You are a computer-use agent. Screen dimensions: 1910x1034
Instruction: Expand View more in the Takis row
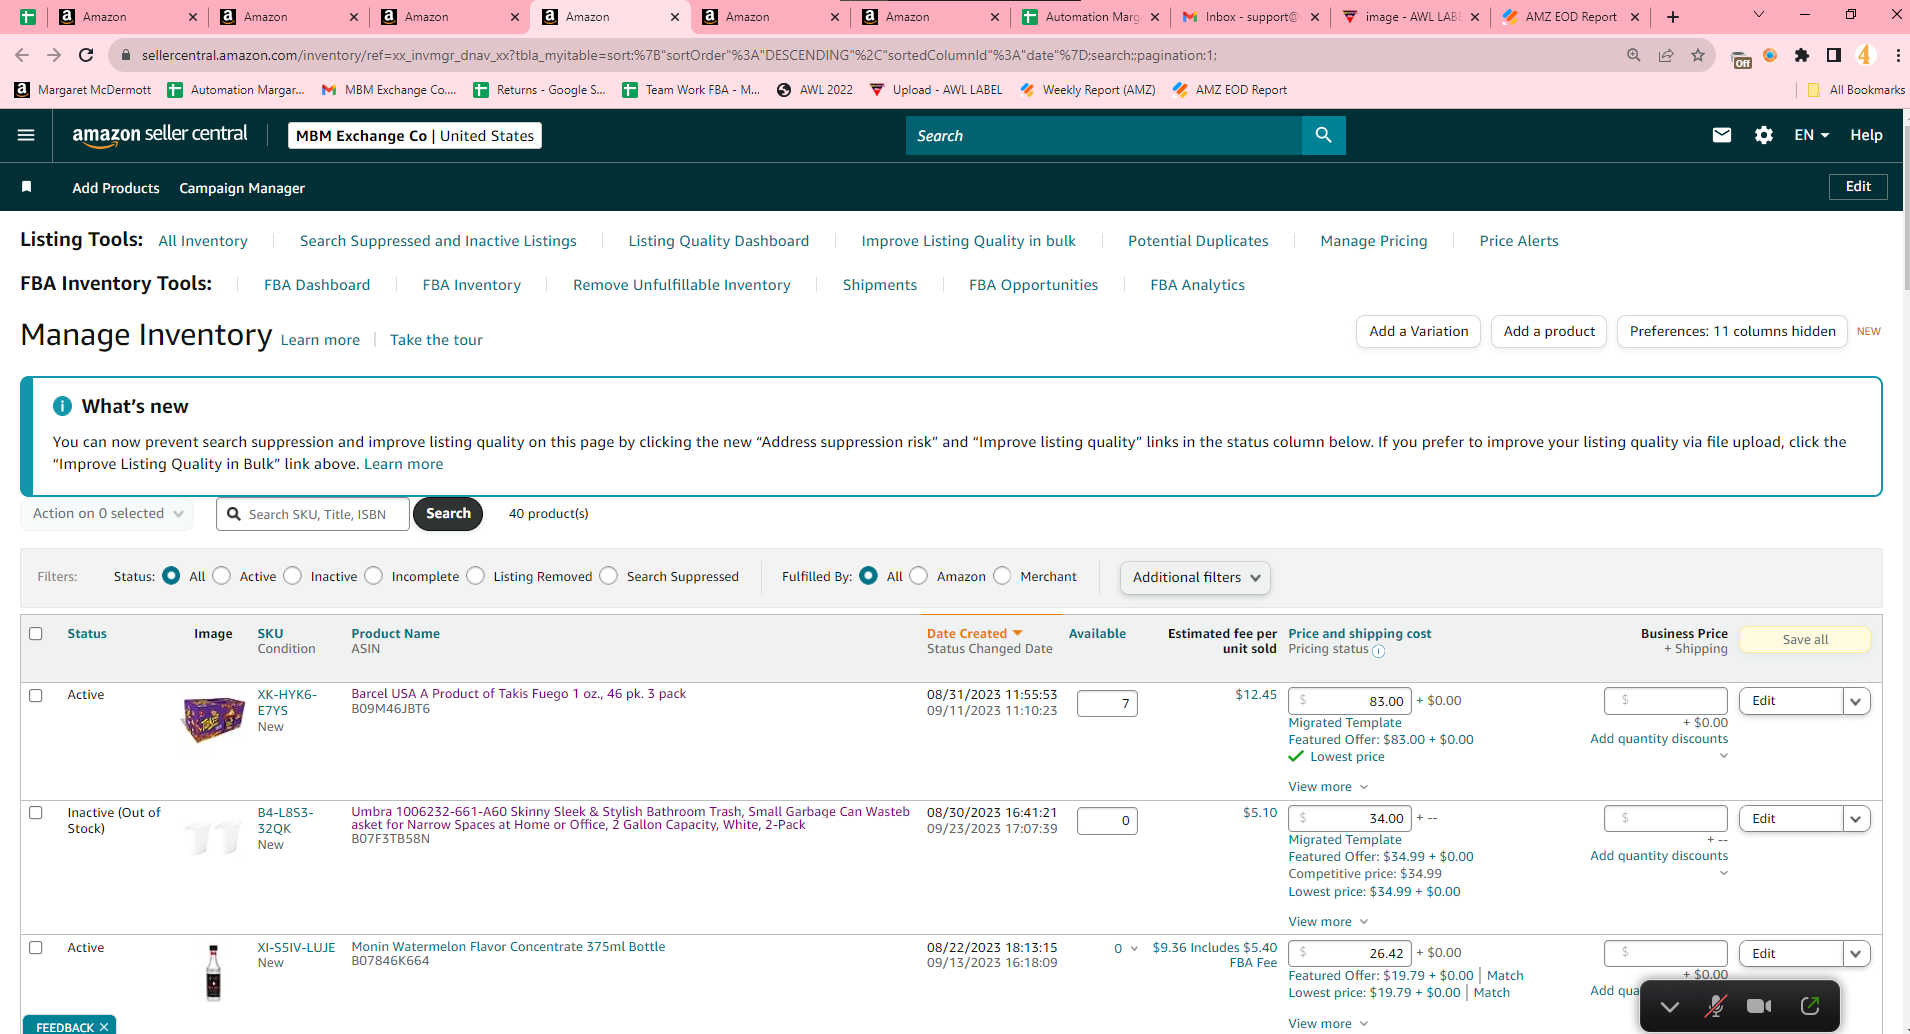1328,787
